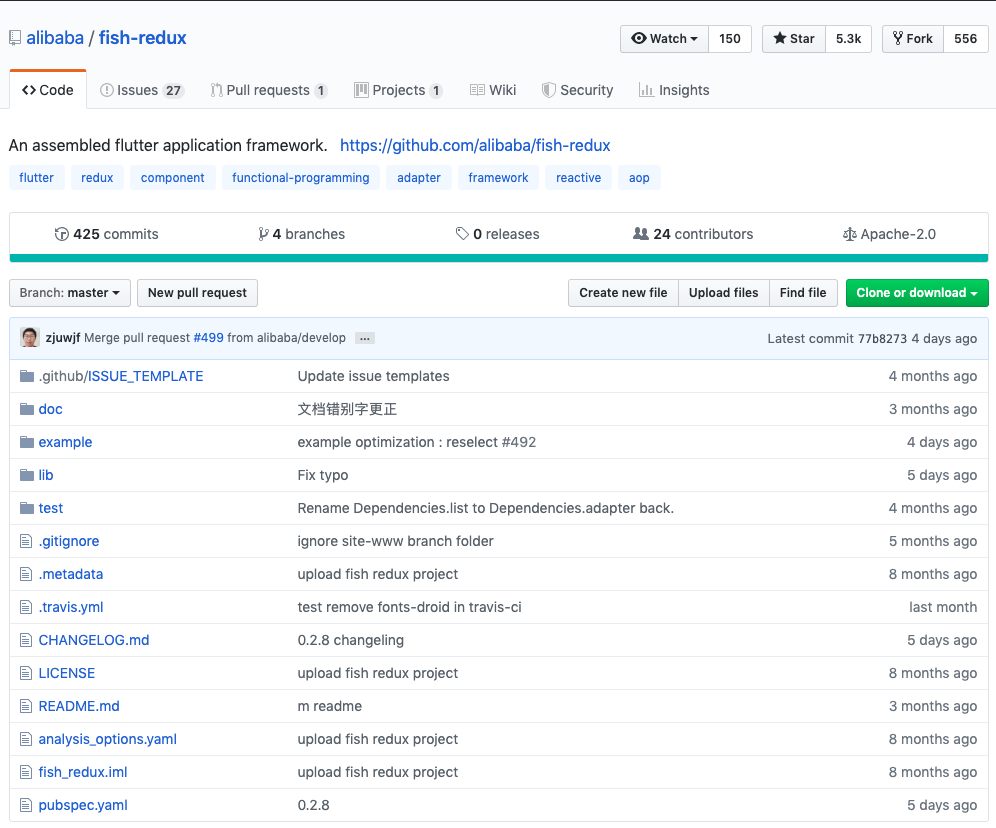
Task: Open the '0.2.8 changeling' commit message
Action: coord(351,640)
